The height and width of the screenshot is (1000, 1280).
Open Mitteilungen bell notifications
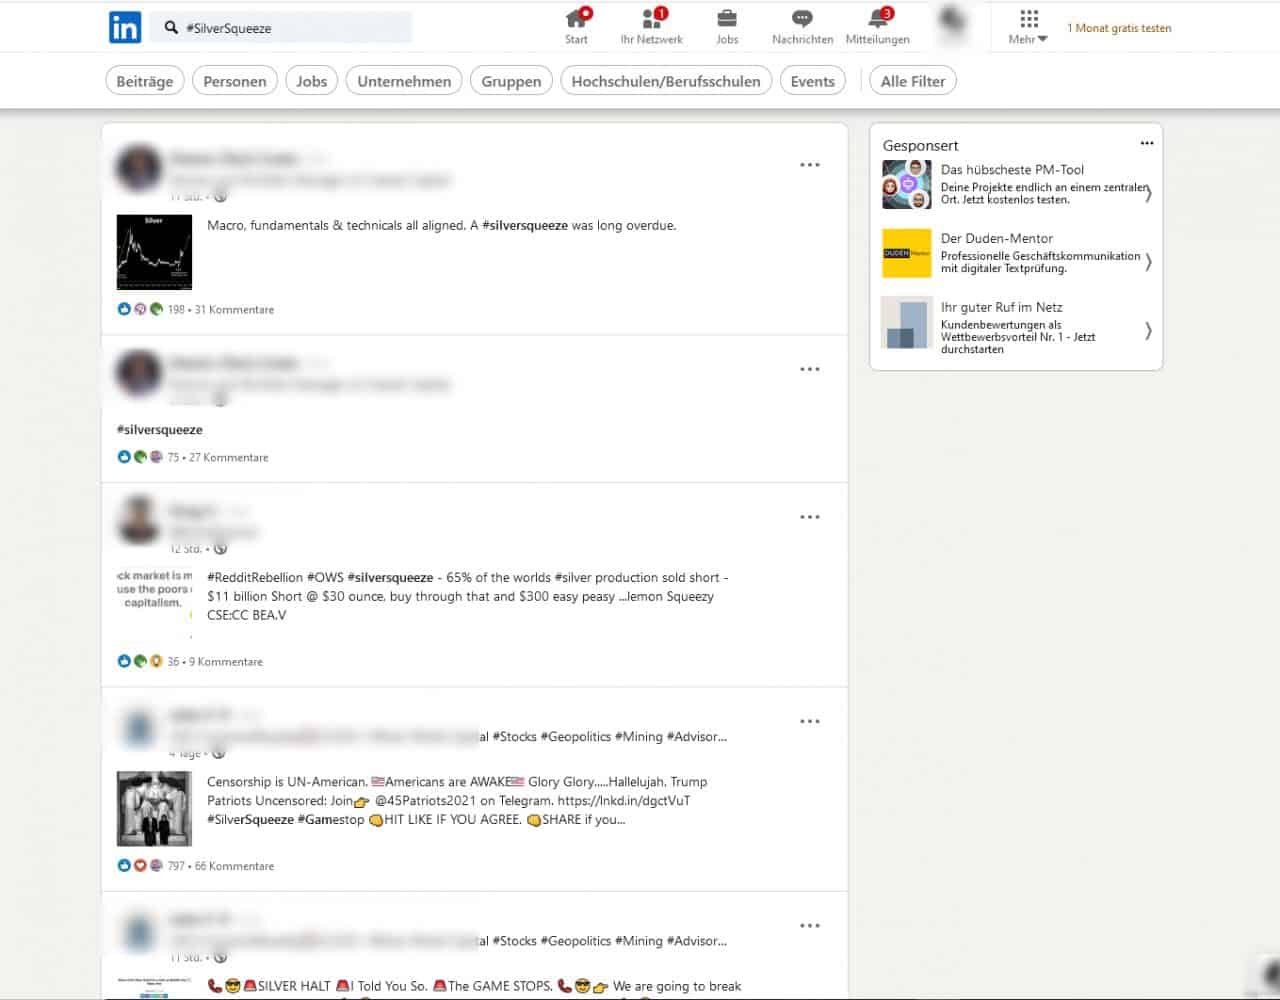(x=877, y=20)
